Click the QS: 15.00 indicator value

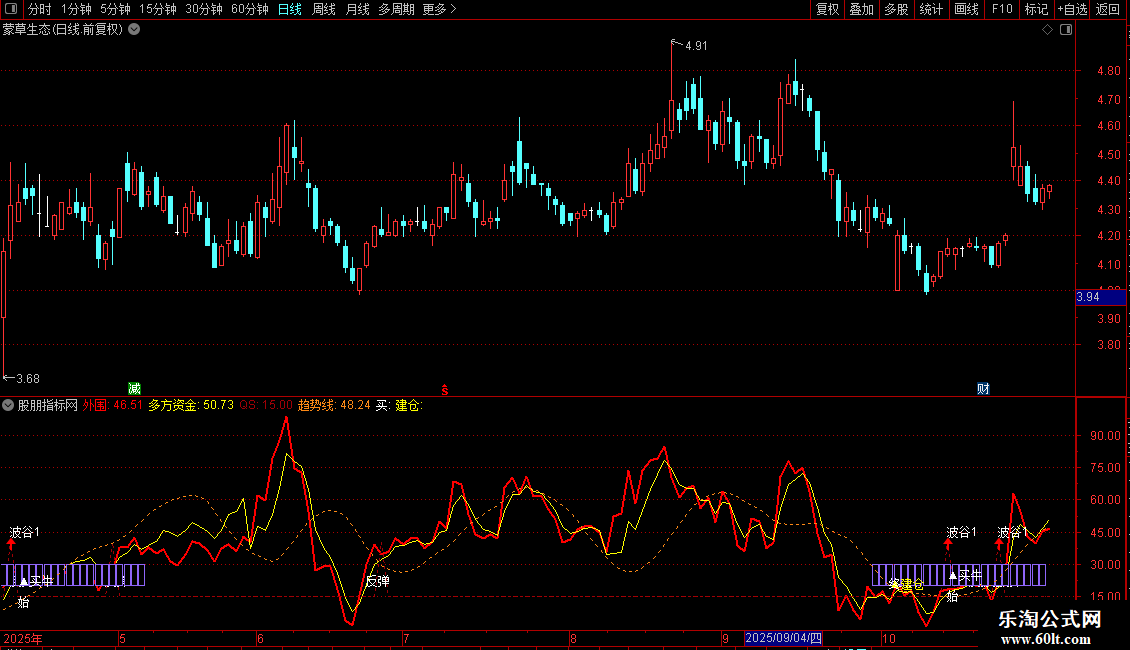tap(266, 406)
